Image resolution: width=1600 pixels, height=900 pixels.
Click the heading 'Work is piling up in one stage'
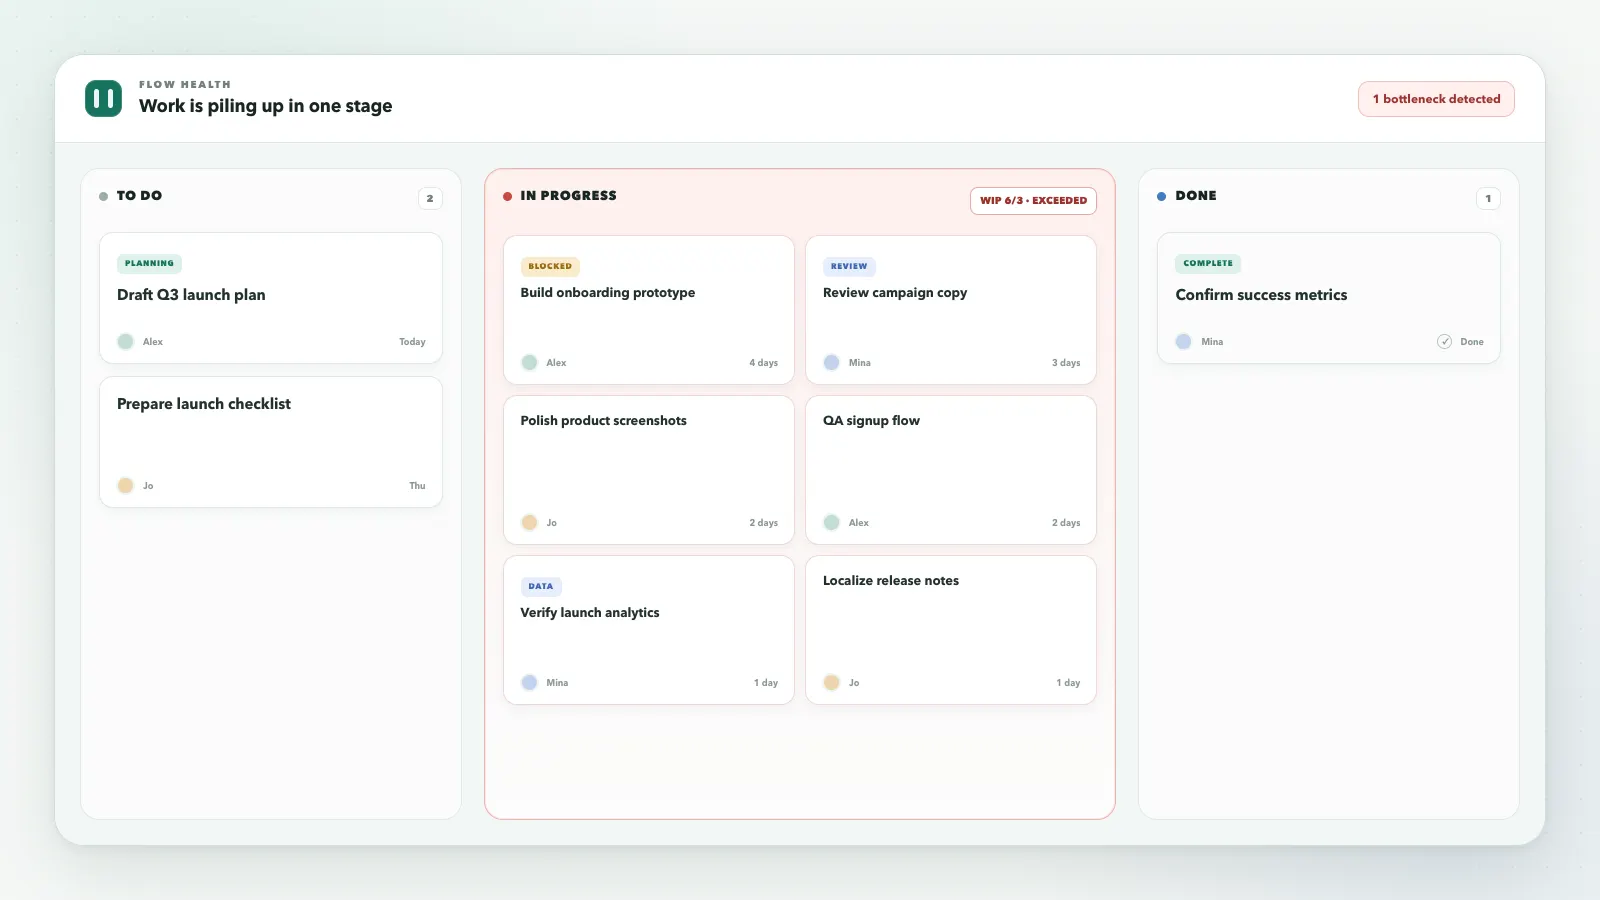tap(265, 106)
